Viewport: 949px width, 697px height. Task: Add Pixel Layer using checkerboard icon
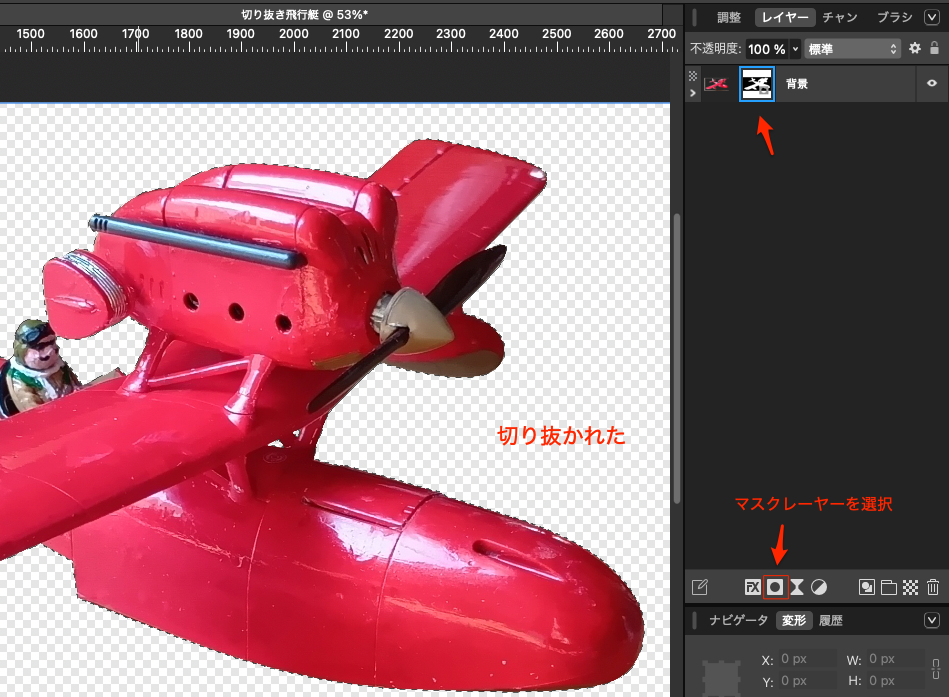[x=910, y=587]
